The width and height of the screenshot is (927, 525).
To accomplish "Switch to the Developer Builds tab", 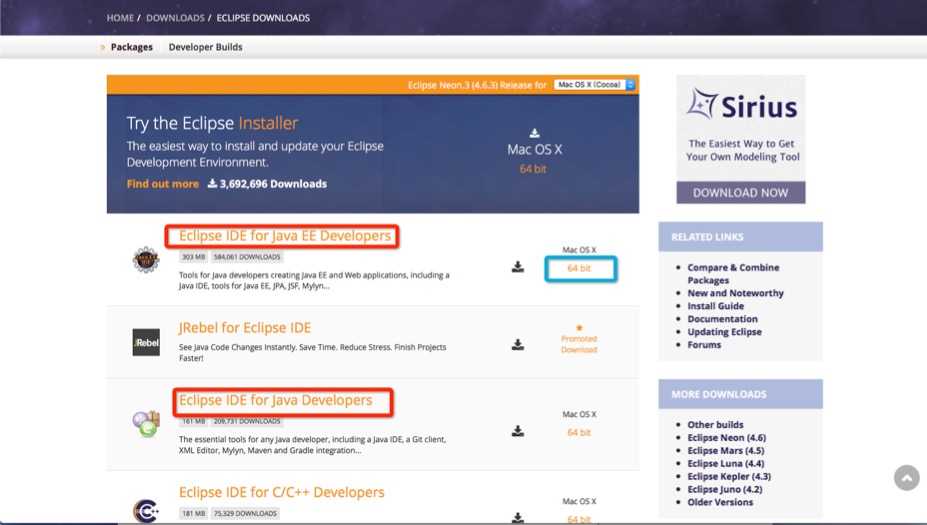I will 206,47.
